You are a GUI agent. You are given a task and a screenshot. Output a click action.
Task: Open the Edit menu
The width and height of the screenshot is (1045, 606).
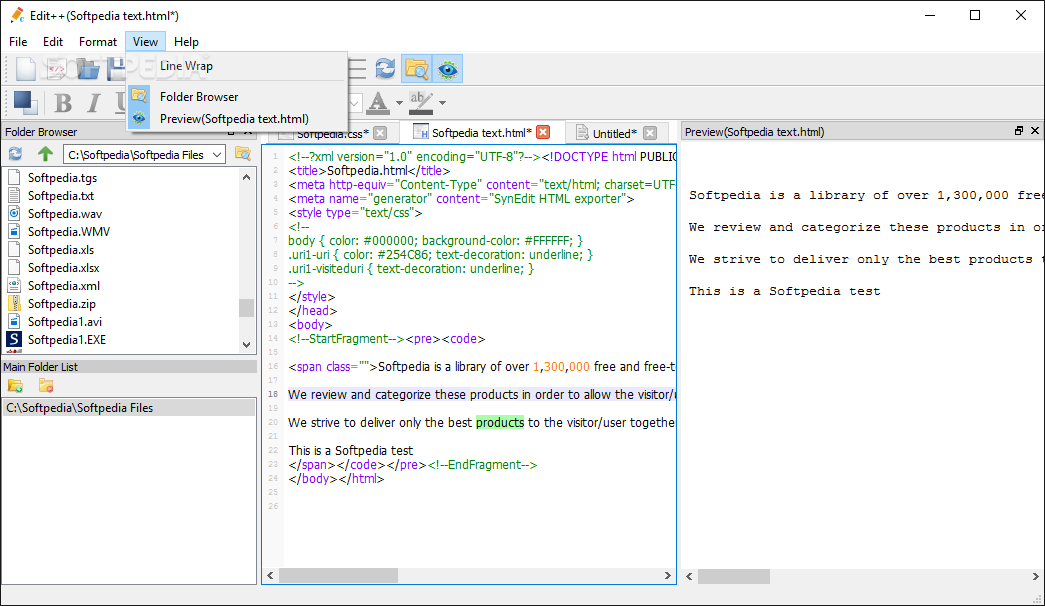point(53,41)
